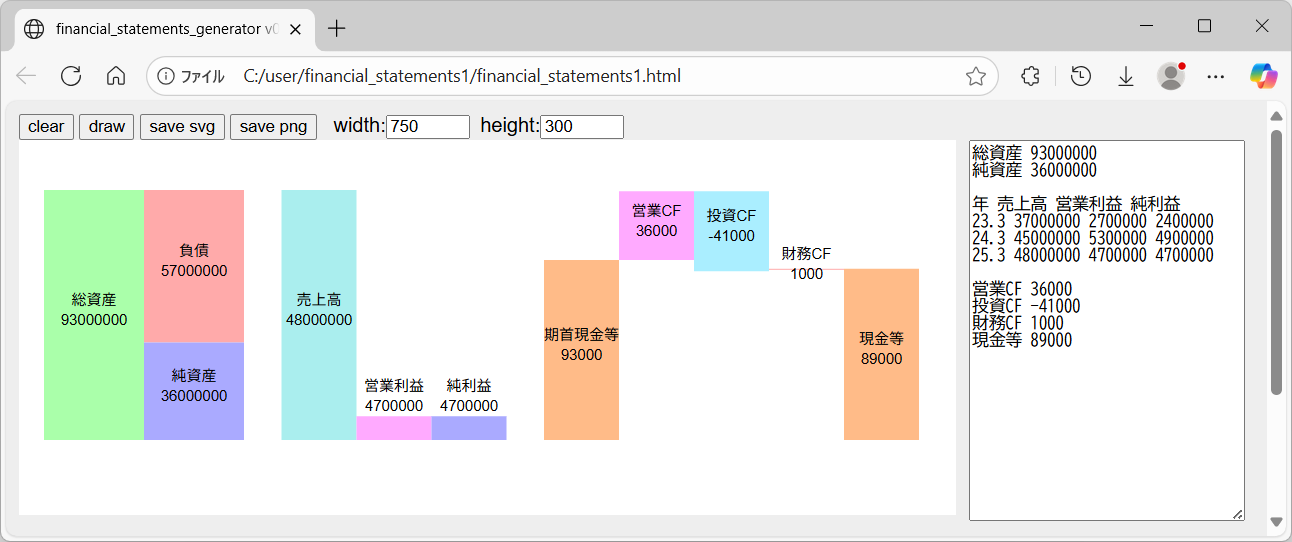
Task: Open the Copilot icon in the toolbar
Action: click(1263, 76)
